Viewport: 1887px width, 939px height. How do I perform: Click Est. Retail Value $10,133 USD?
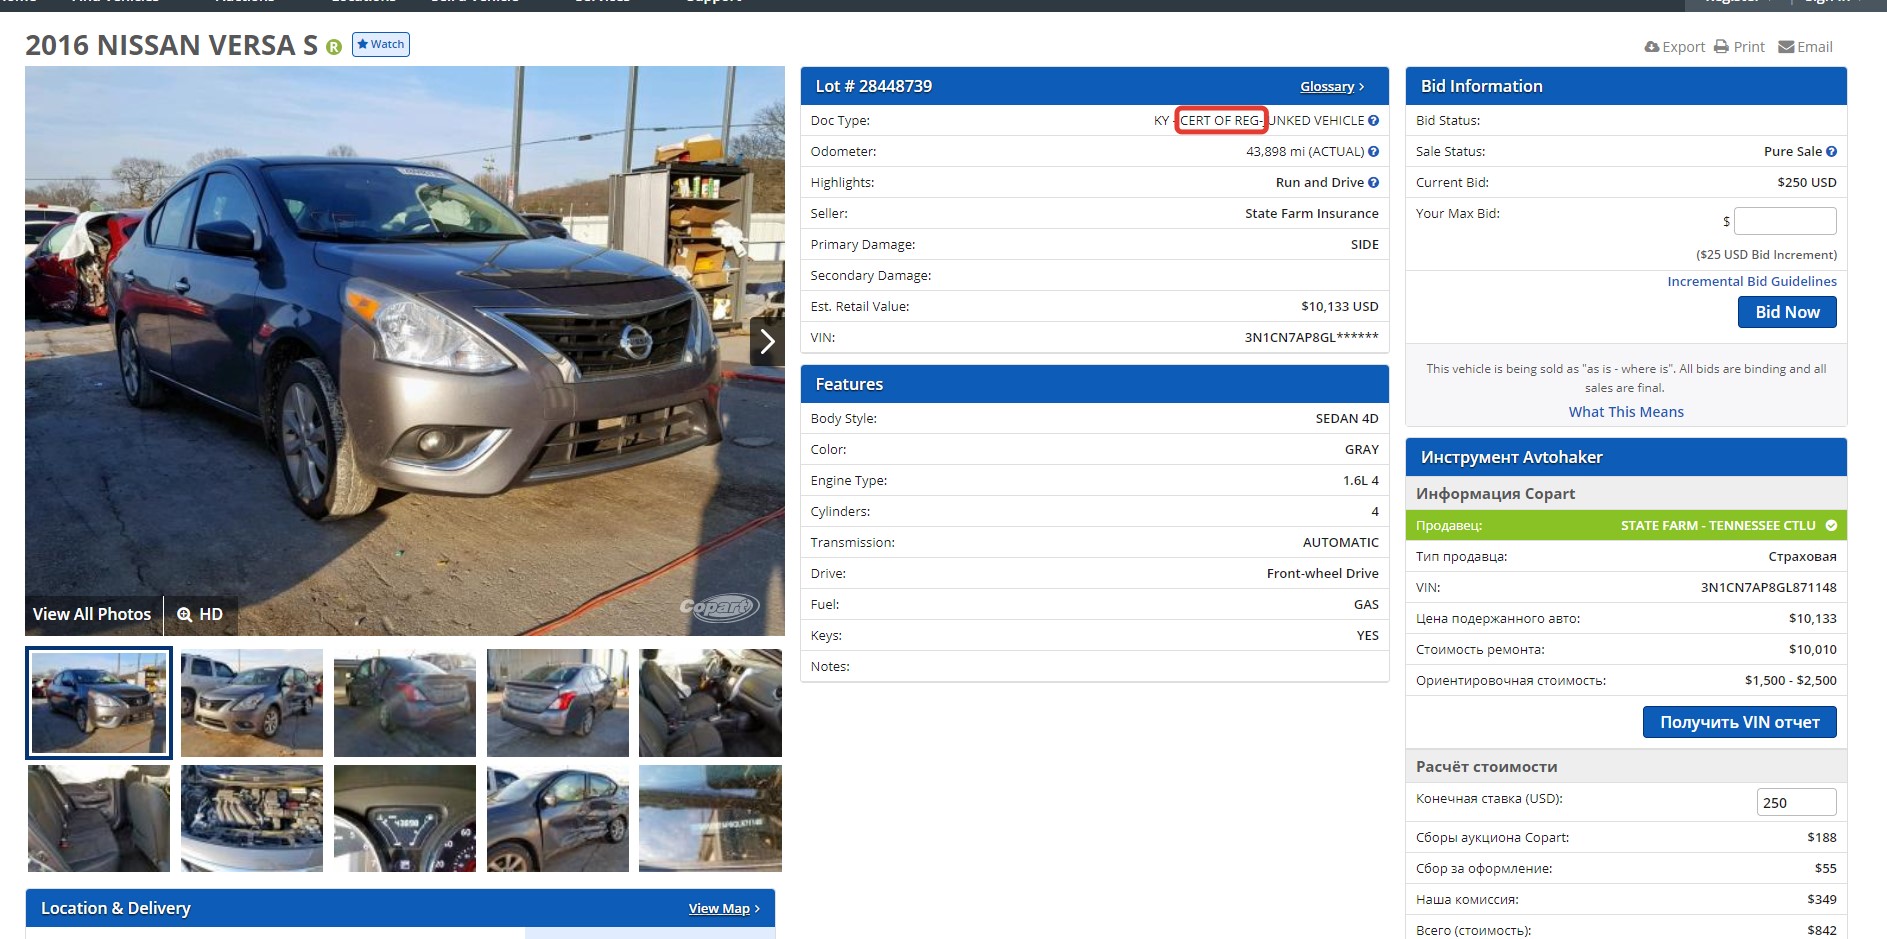pyautogui.click(x=1339, y=306)
